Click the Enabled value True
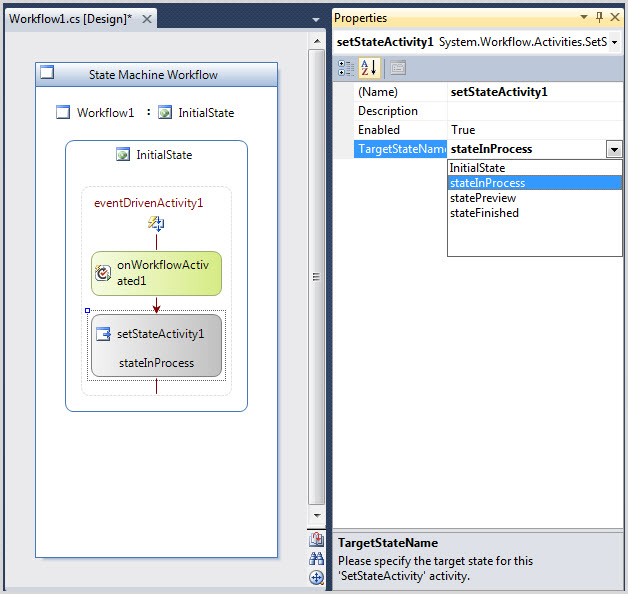628x594 pixels. 535,130
